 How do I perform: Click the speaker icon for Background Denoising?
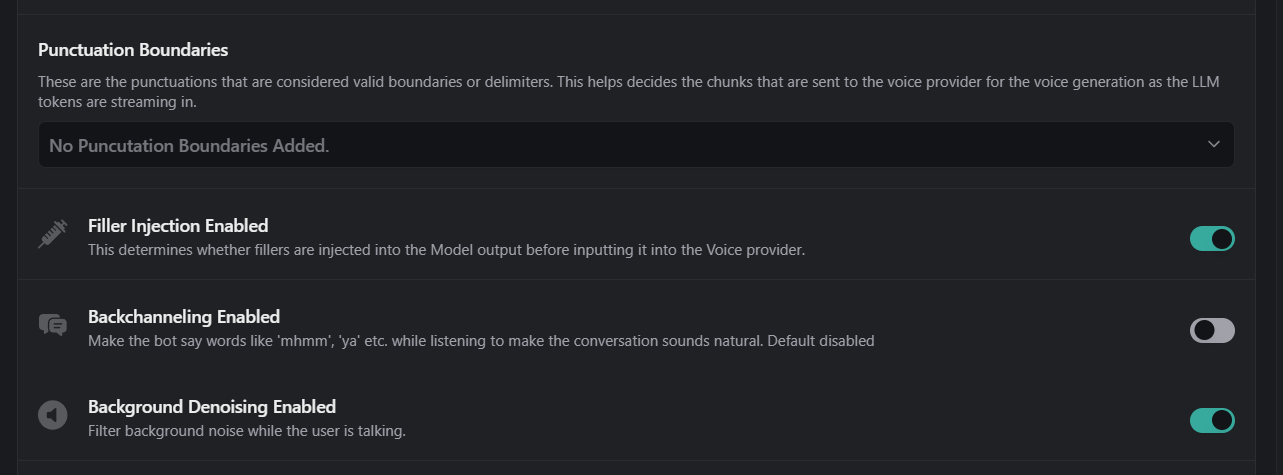coord(52,415)
